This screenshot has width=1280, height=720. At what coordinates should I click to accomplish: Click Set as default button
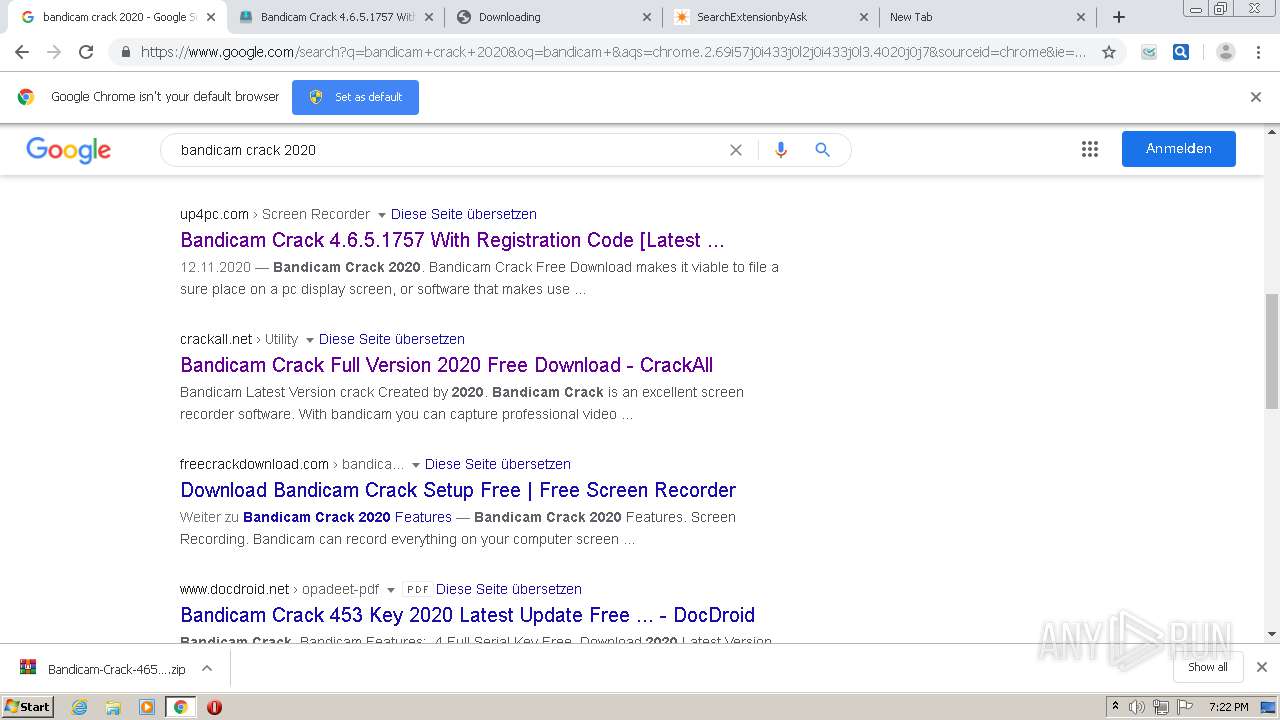[x=355, y=97]
